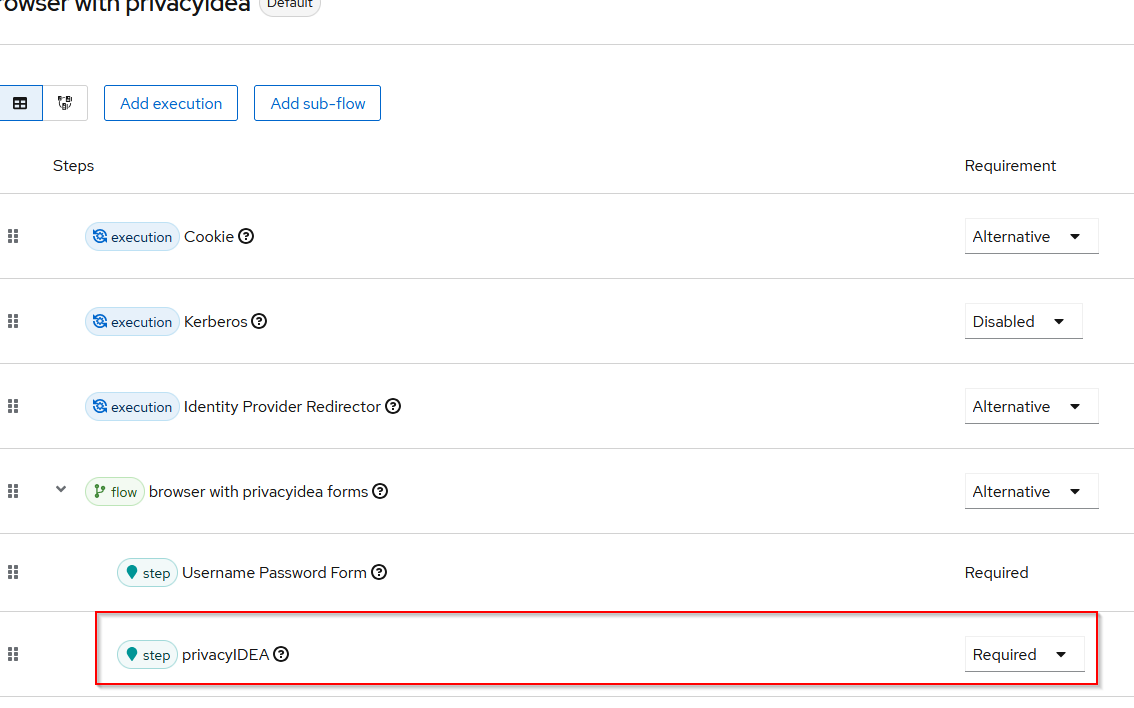Click the Kerberos help icon
Screen dimensions: 1134x708
coord(259,322)
